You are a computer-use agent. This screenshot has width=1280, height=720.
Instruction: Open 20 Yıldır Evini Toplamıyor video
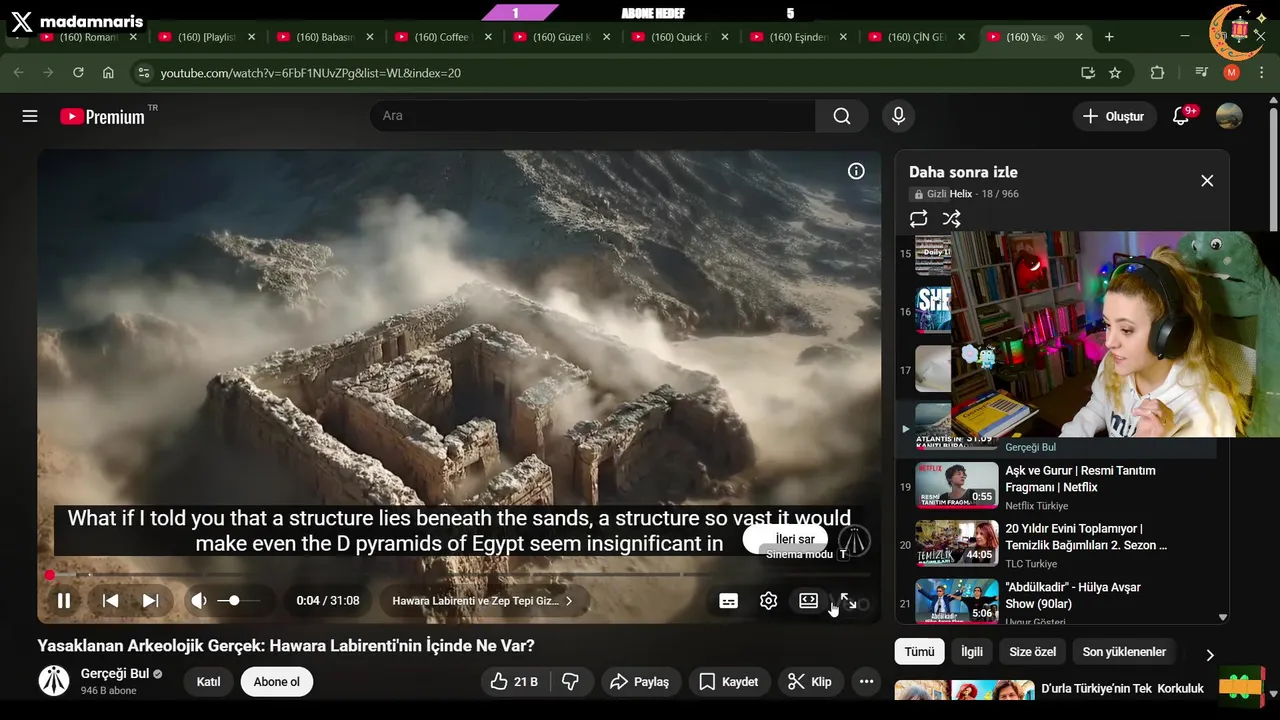1086,537
